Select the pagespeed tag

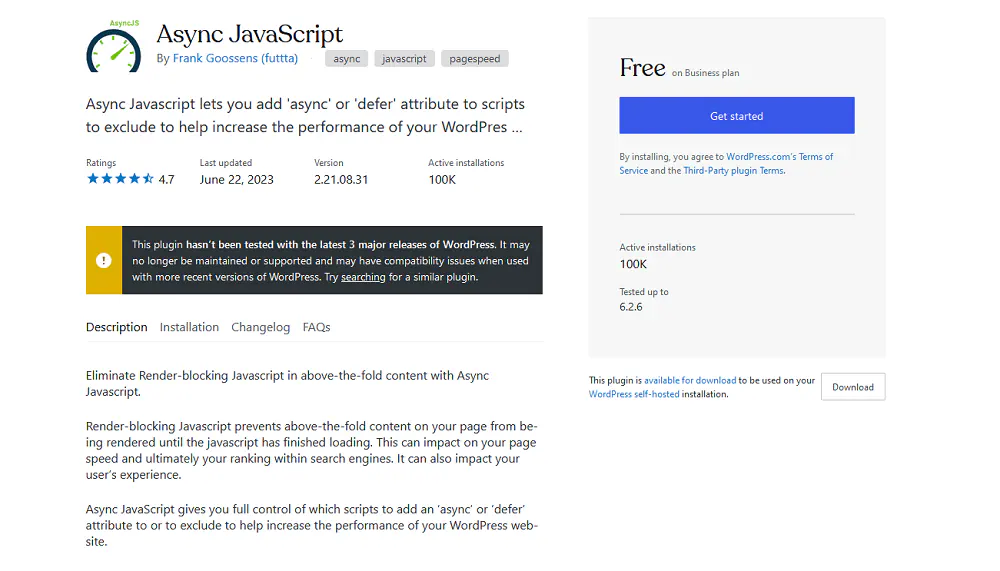tap(475, 59)
